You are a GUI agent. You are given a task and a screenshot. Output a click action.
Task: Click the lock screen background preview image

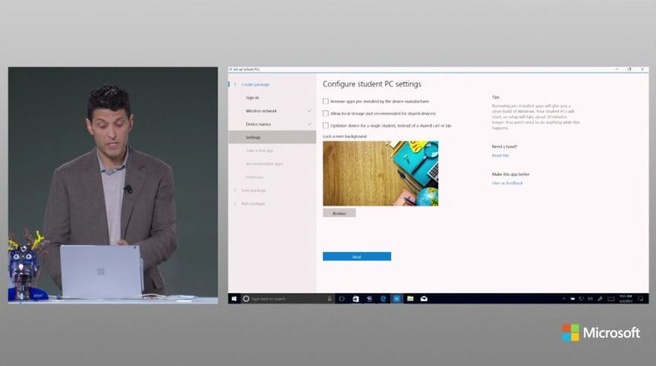pyautogui.click(x=380, y=173)
